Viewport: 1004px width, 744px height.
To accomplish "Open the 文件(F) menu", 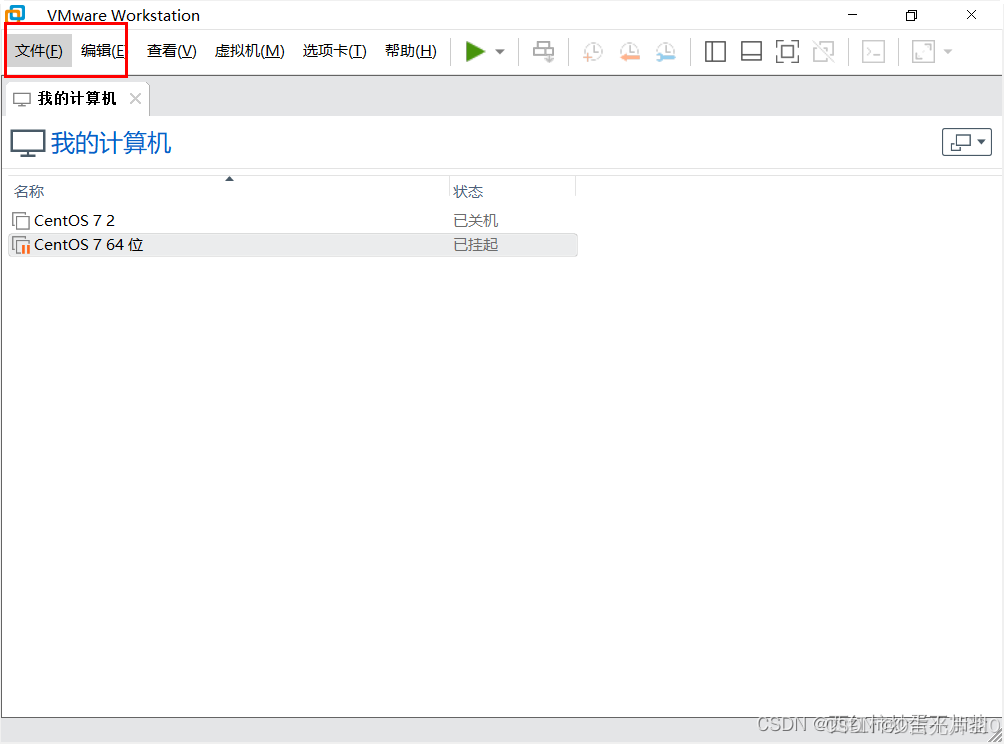I will [38, 51].
